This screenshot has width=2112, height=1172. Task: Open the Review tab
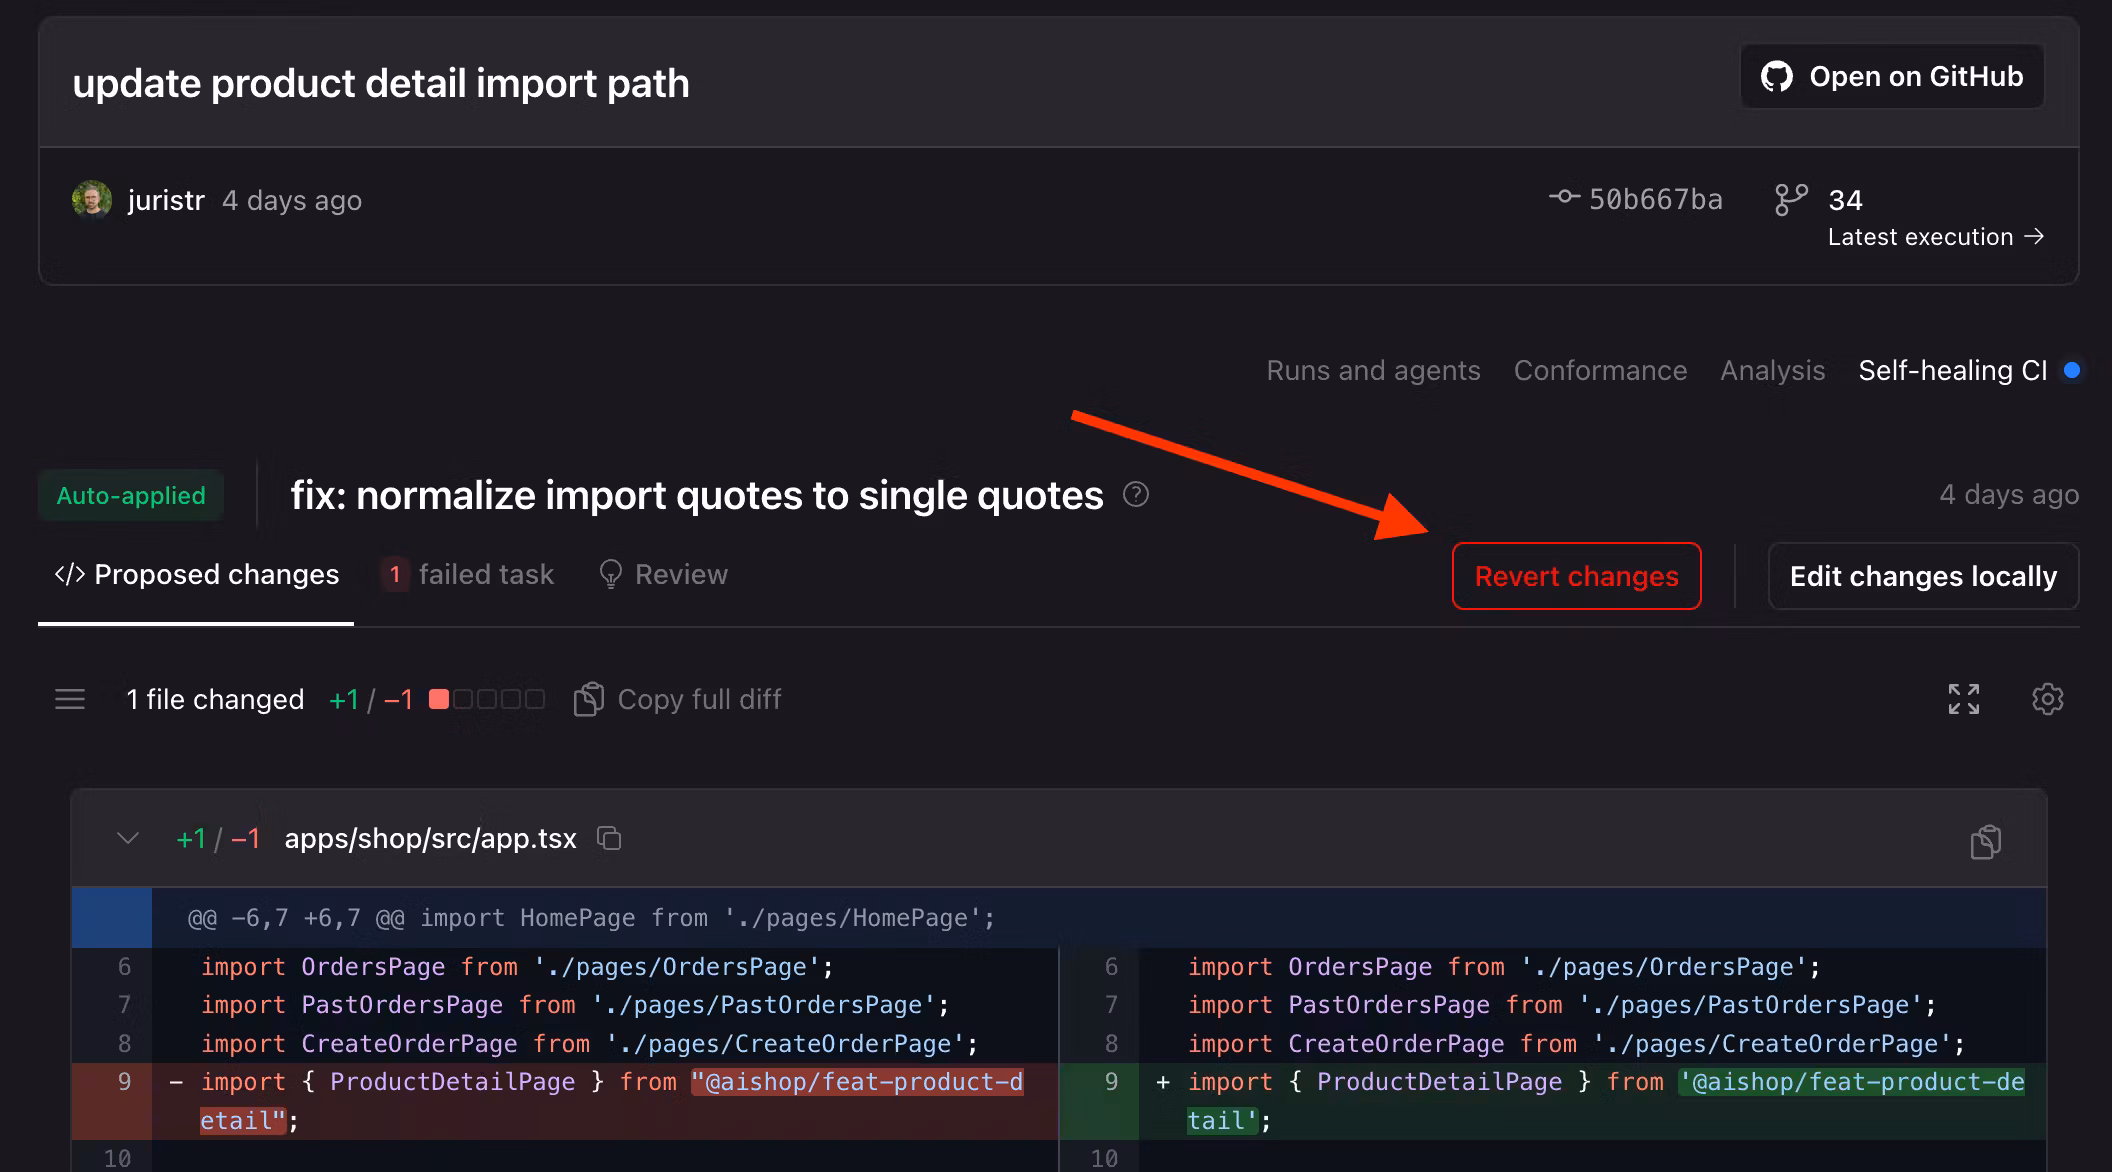[x=663, y=574]
